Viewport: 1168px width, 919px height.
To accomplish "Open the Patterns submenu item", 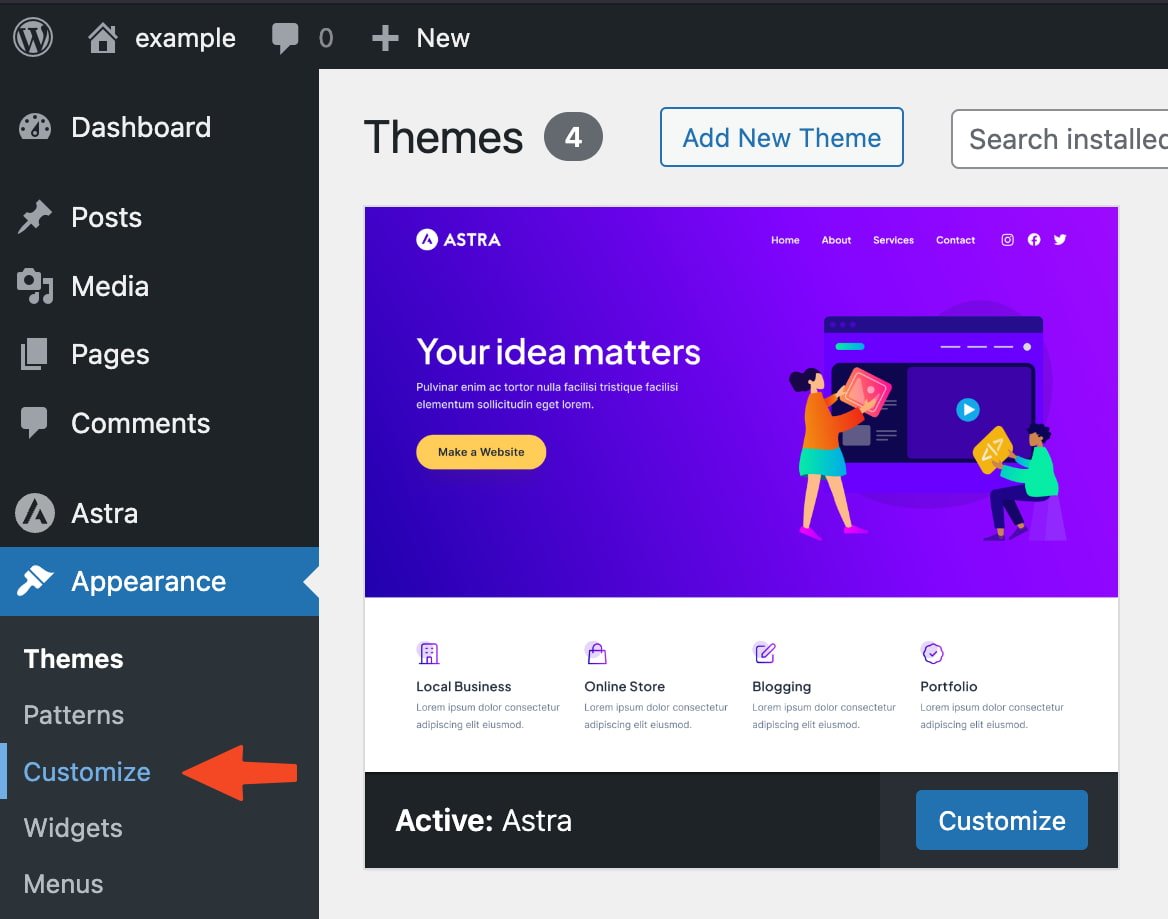I will coord(74,715).
